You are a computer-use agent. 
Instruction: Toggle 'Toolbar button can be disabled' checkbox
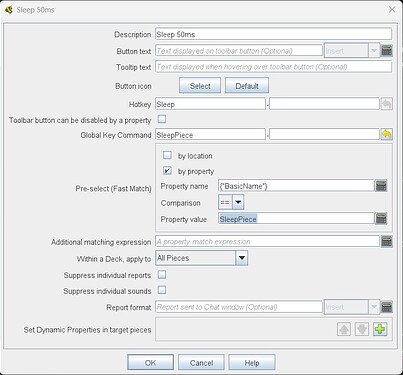pos(162,119)
